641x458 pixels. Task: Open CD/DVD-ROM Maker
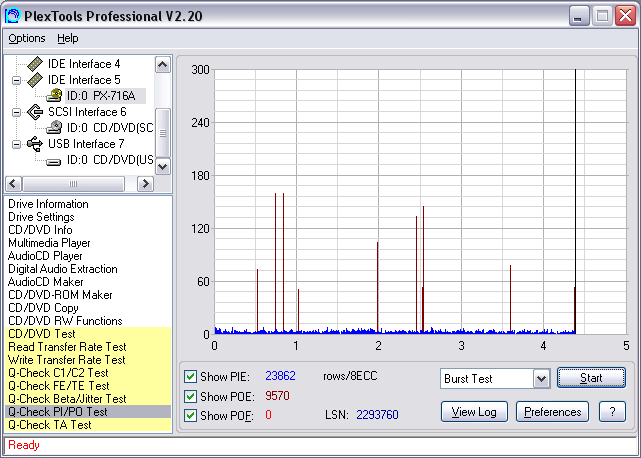[x=60, y=295]
